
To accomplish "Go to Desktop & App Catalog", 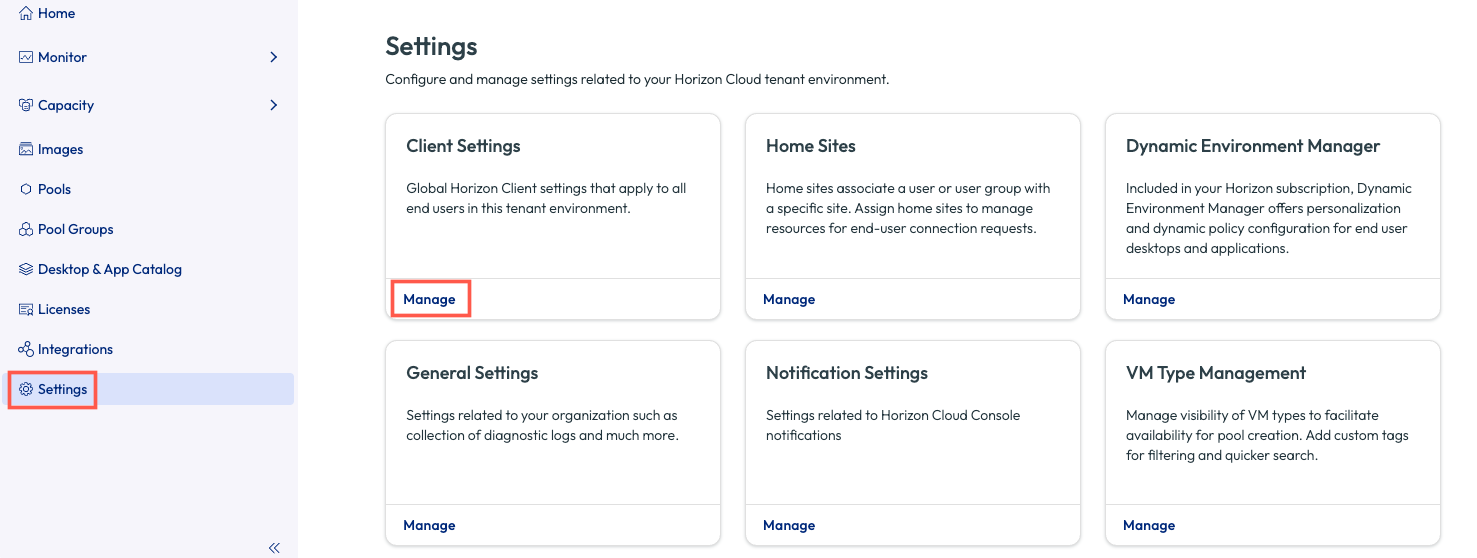I will click(x=110, y=270).
